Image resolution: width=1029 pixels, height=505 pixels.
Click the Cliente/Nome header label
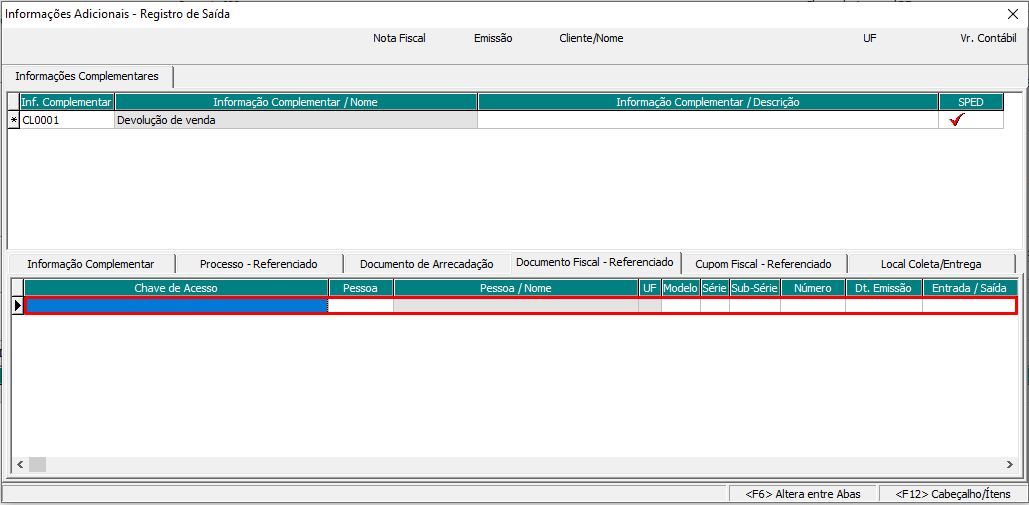(591, 38)
